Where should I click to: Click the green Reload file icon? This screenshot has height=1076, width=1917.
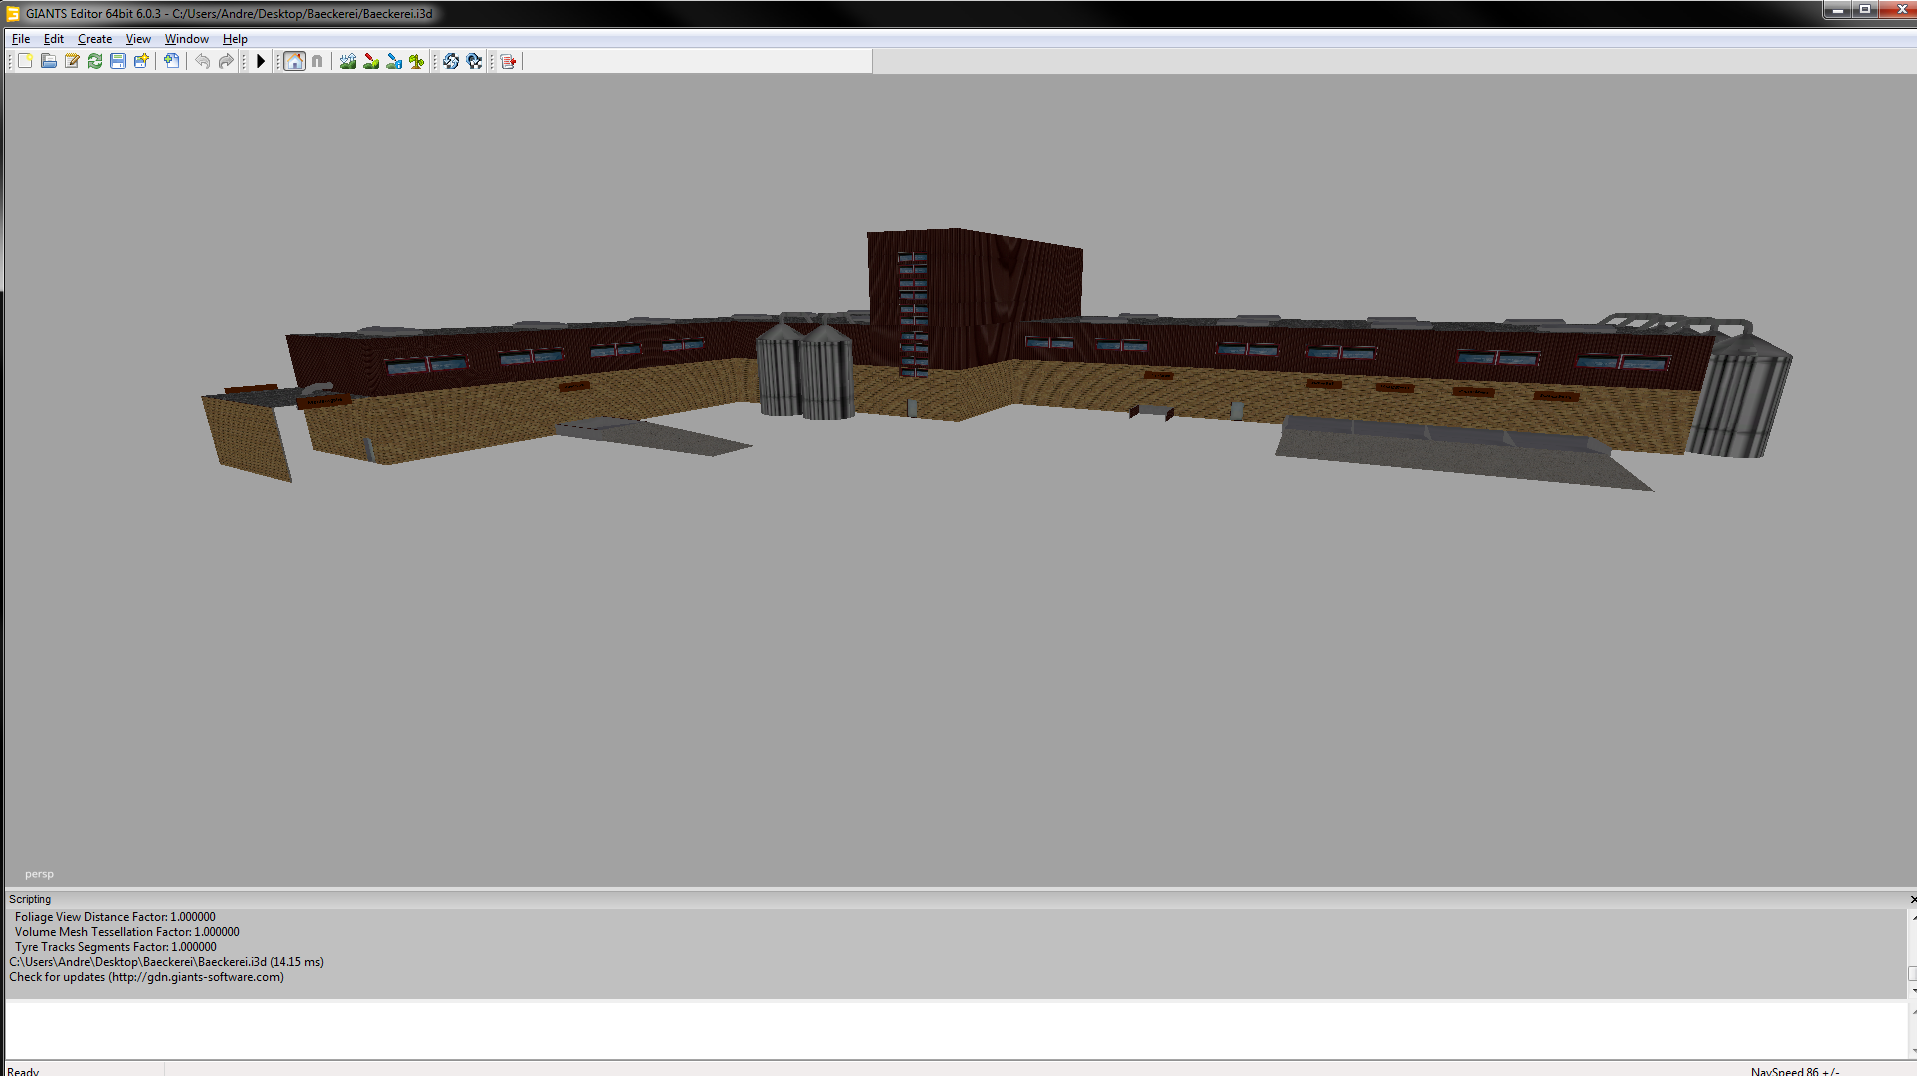pyautogui.click(x=95, y=61)
